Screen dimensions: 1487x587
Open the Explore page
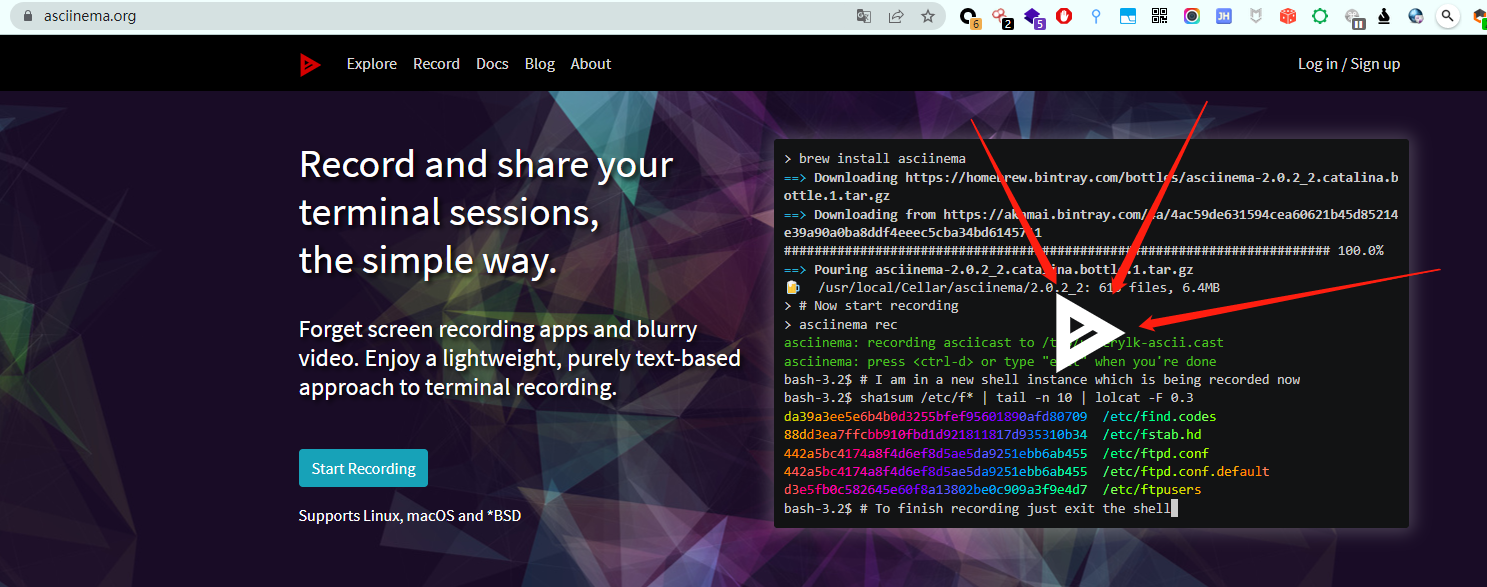pyautogui.click(x=372, y=64)
